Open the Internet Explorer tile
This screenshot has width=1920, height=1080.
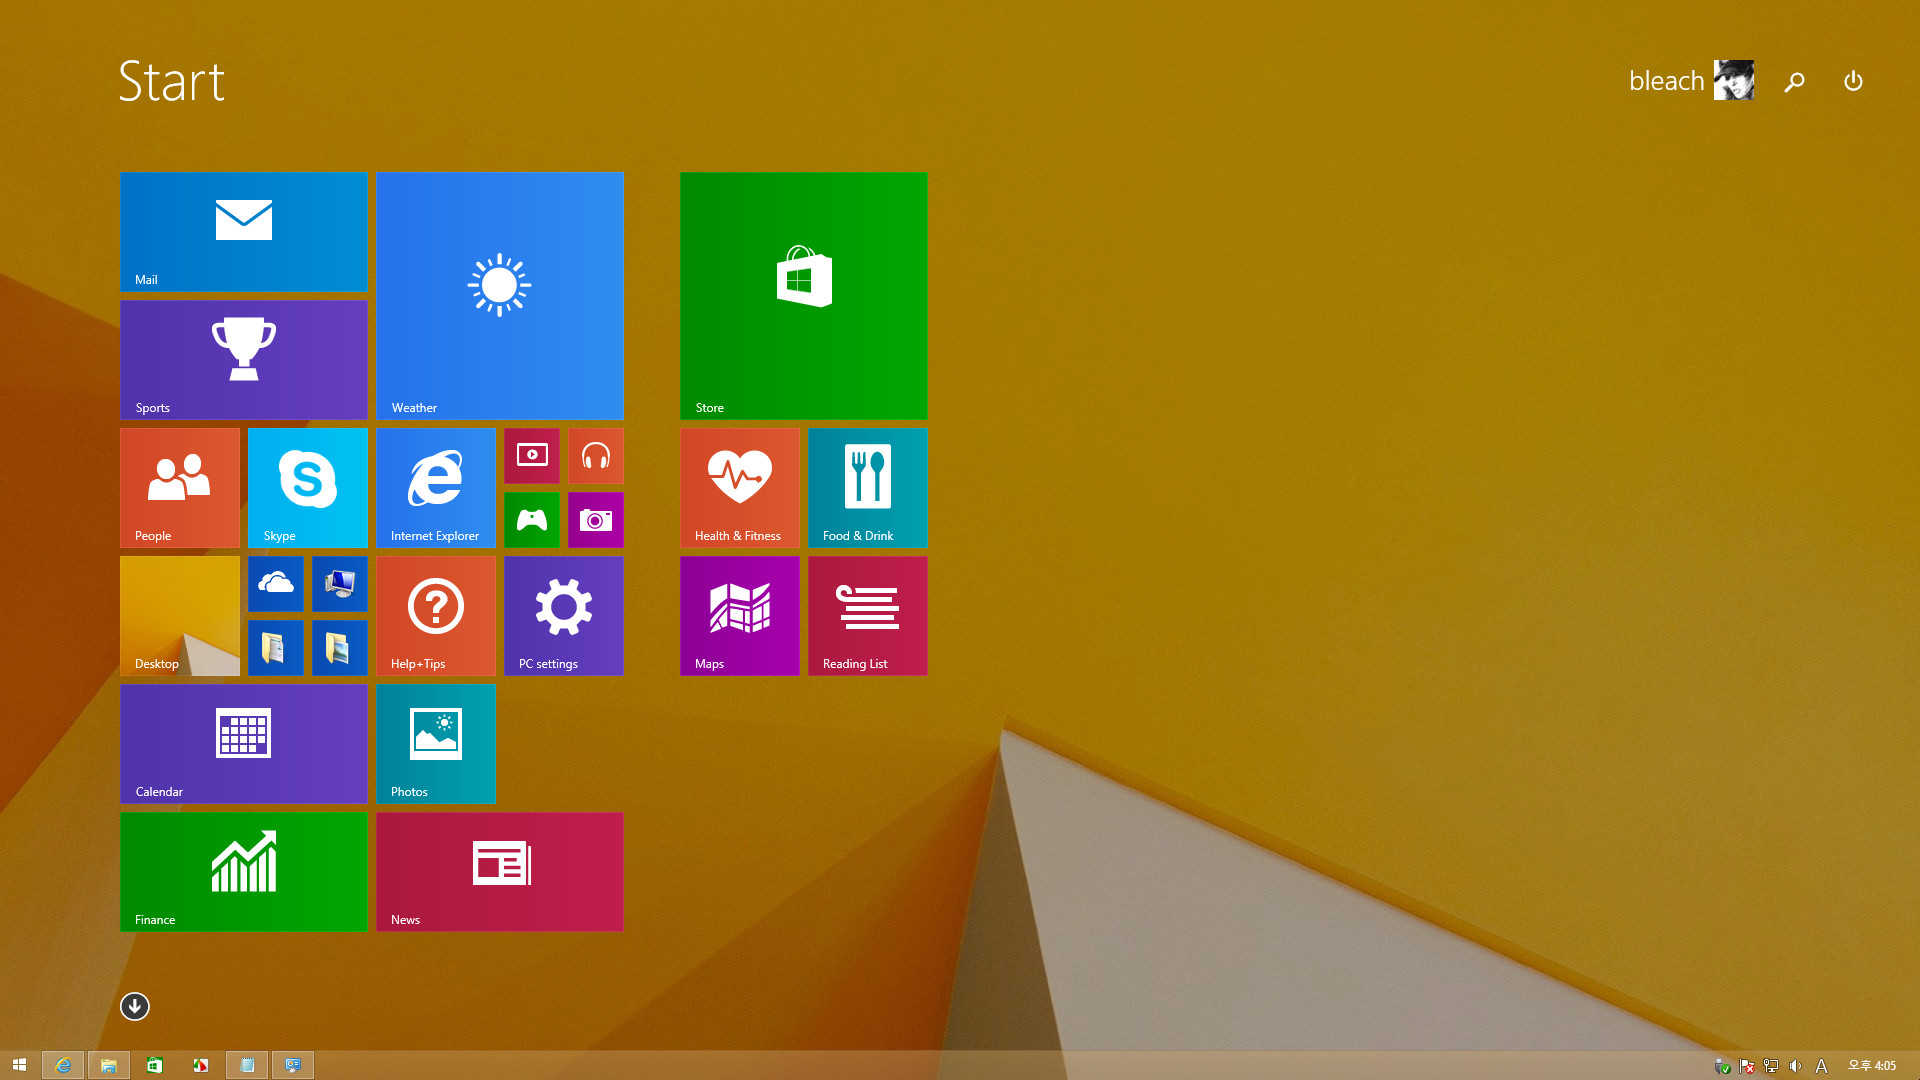436,488
